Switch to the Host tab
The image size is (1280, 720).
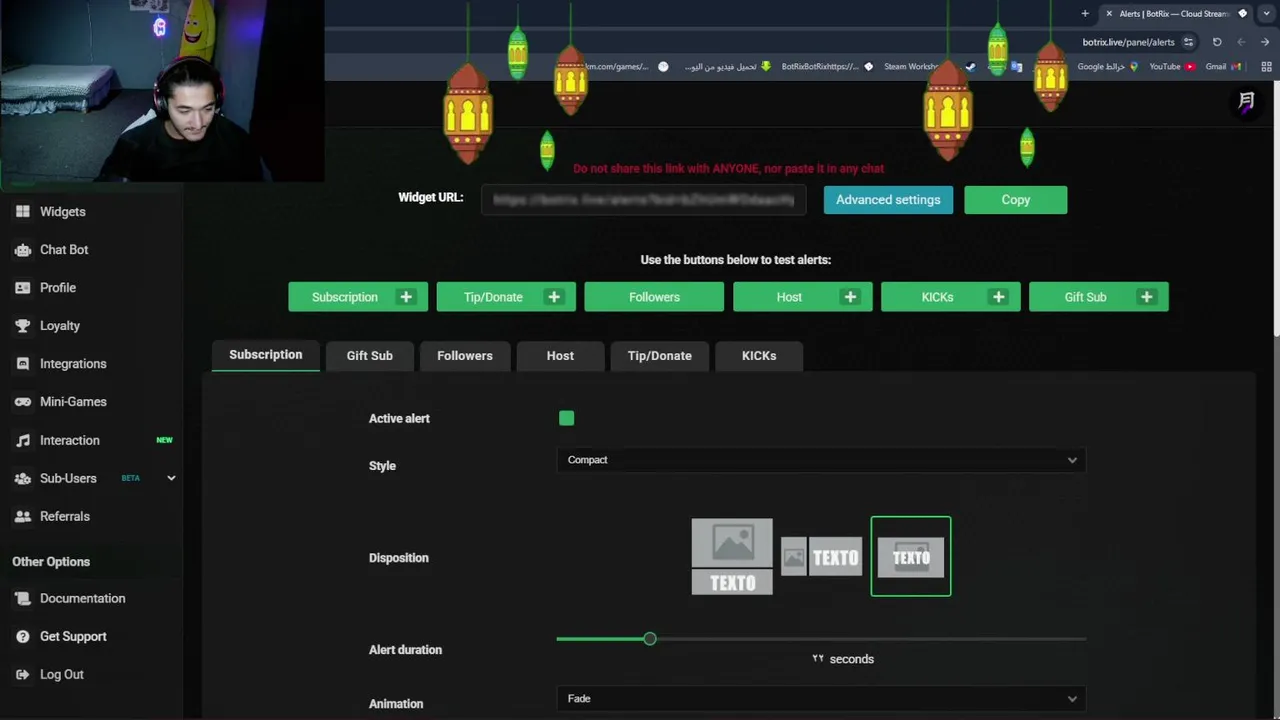(x=560, y=356)
